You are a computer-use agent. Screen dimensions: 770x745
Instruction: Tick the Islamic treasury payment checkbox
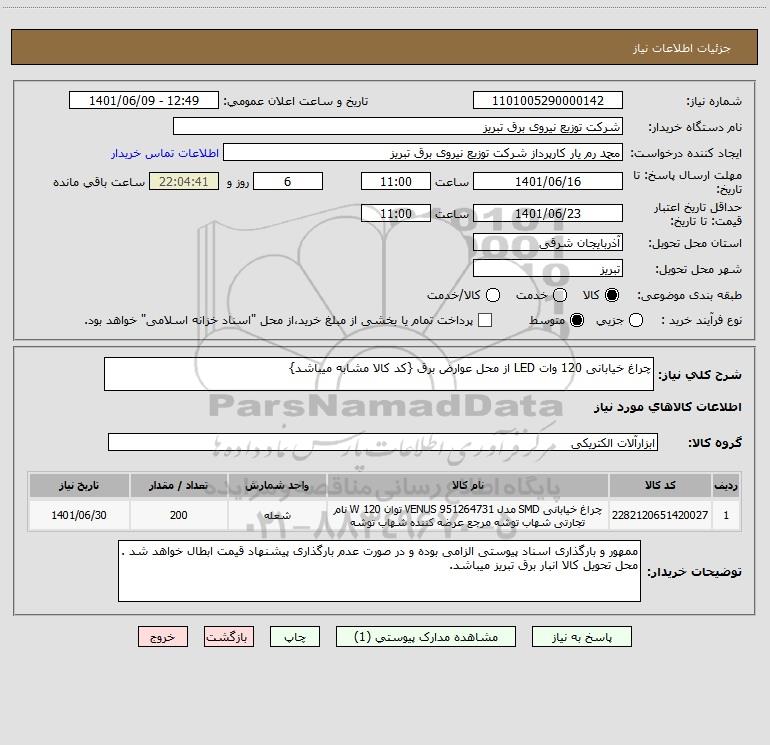click(485, 320)
